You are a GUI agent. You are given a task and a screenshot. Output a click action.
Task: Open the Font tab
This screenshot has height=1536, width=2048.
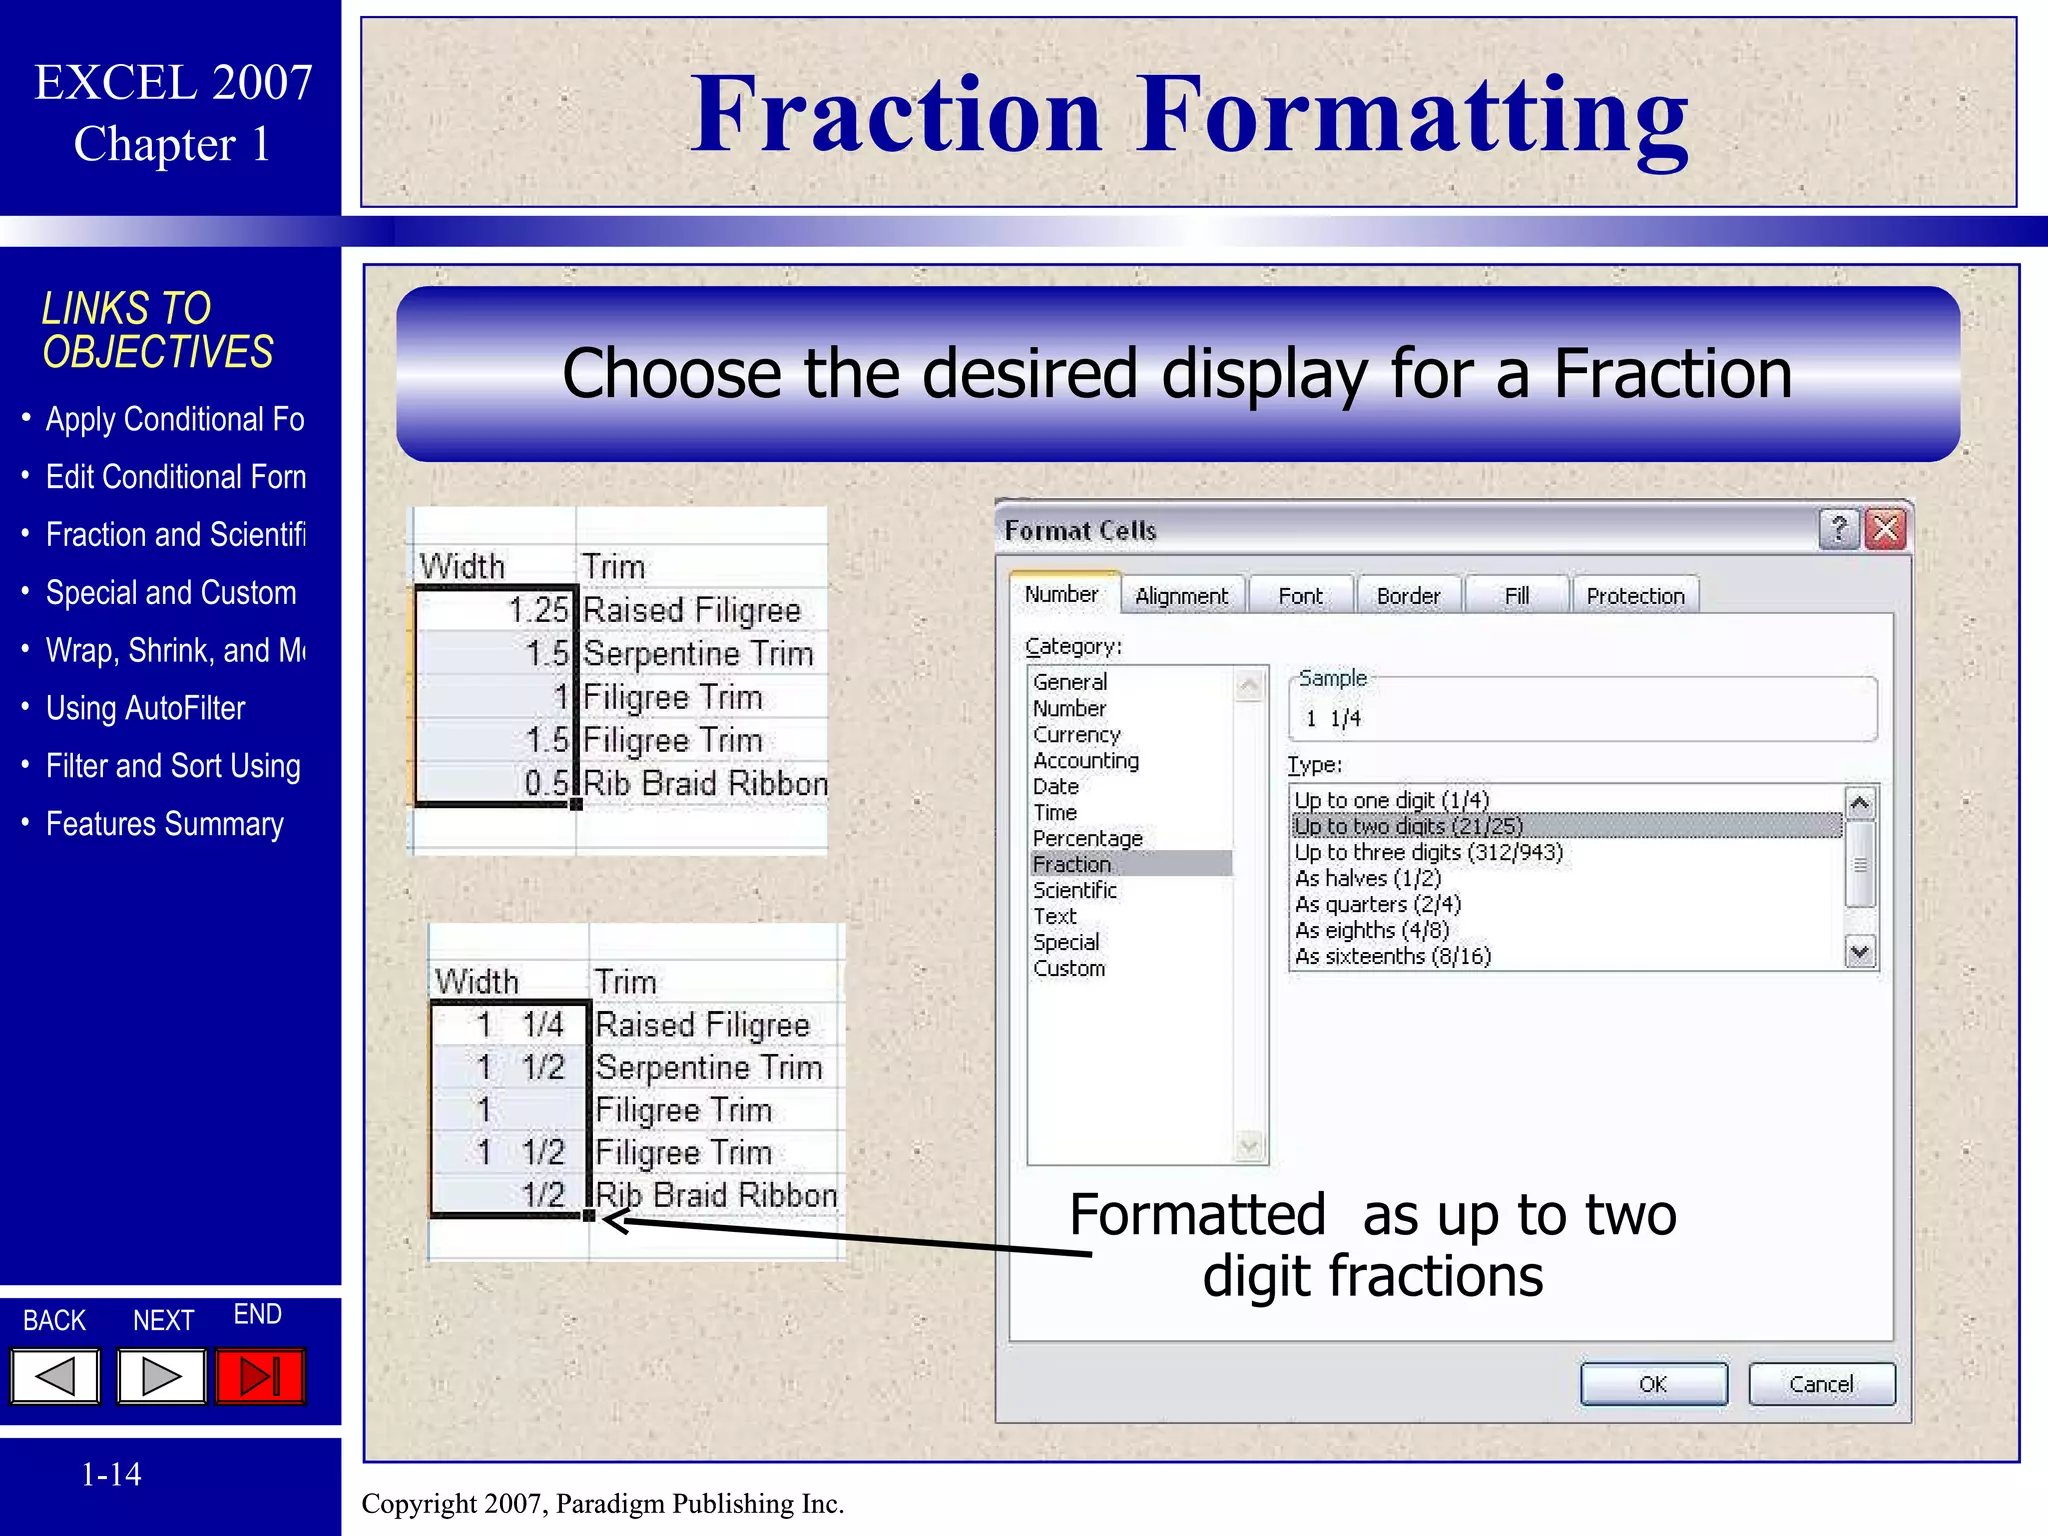tap(1300, 596)
